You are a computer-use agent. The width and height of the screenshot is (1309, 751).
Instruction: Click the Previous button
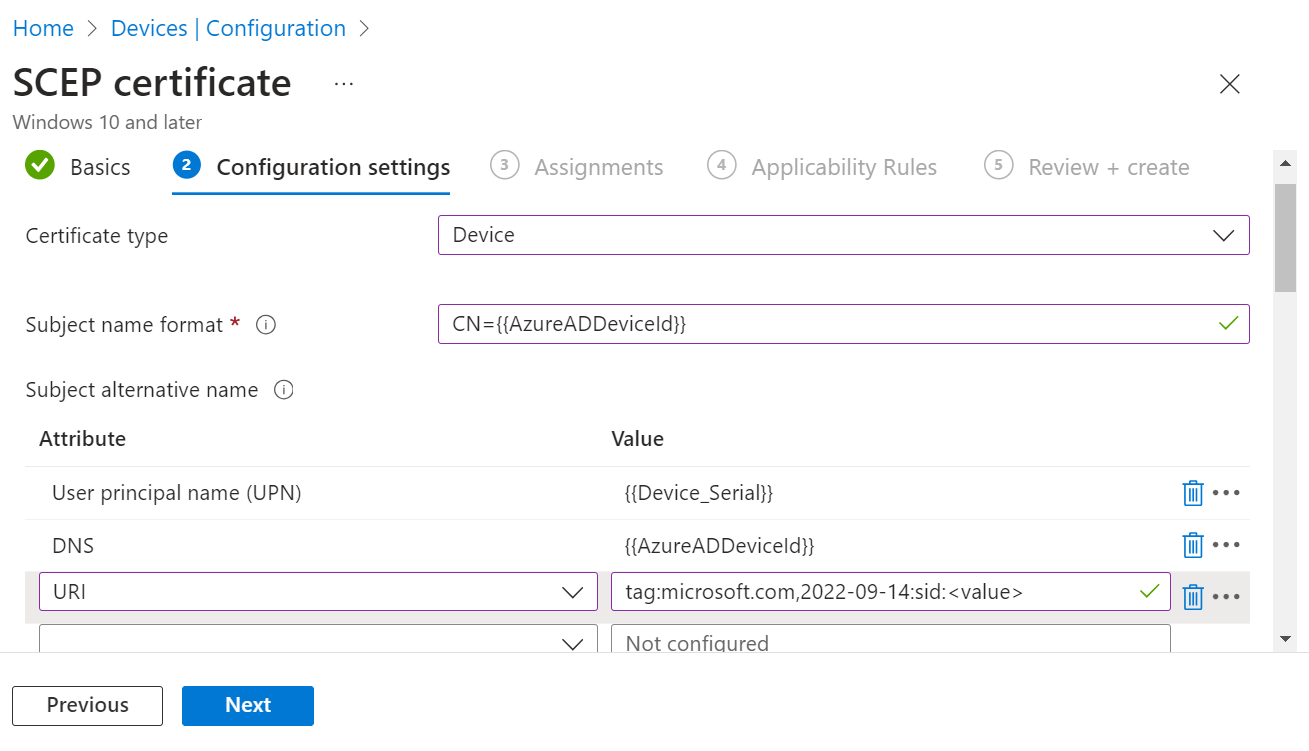(87, 705)
